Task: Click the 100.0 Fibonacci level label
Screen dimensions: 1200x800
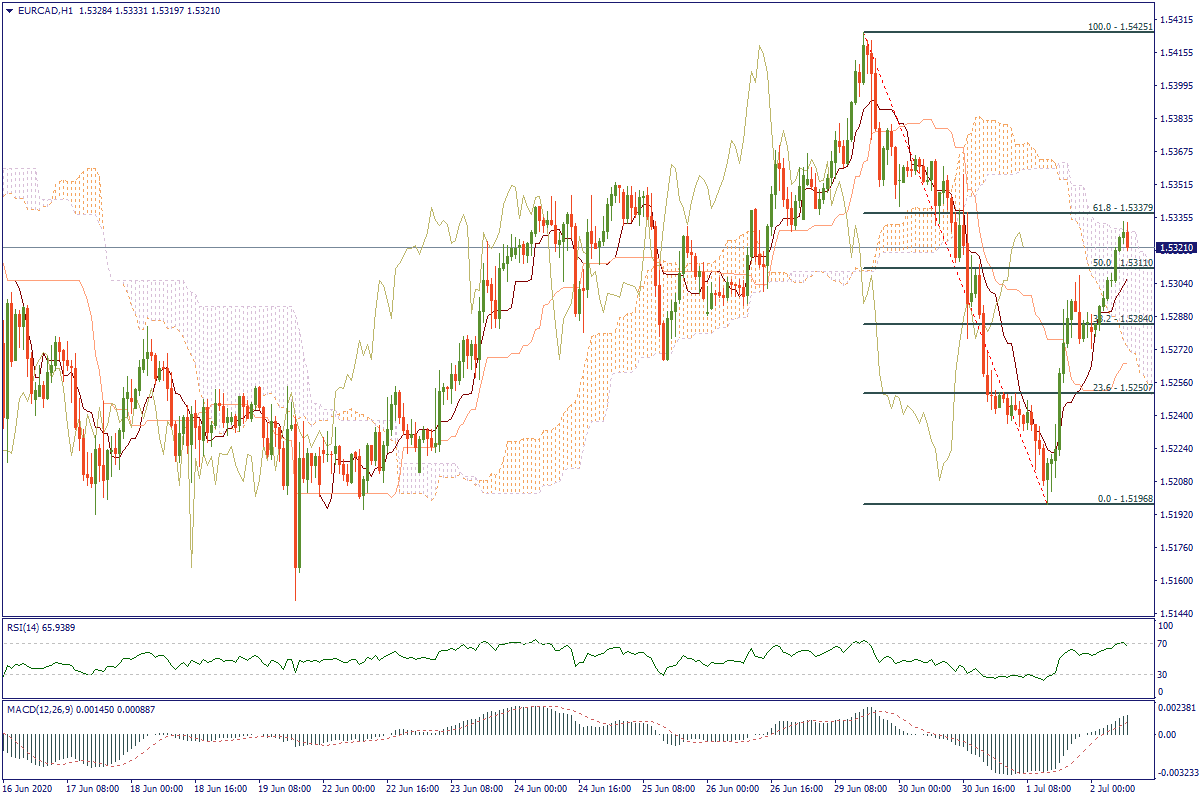Action: tap(1120, 27)
